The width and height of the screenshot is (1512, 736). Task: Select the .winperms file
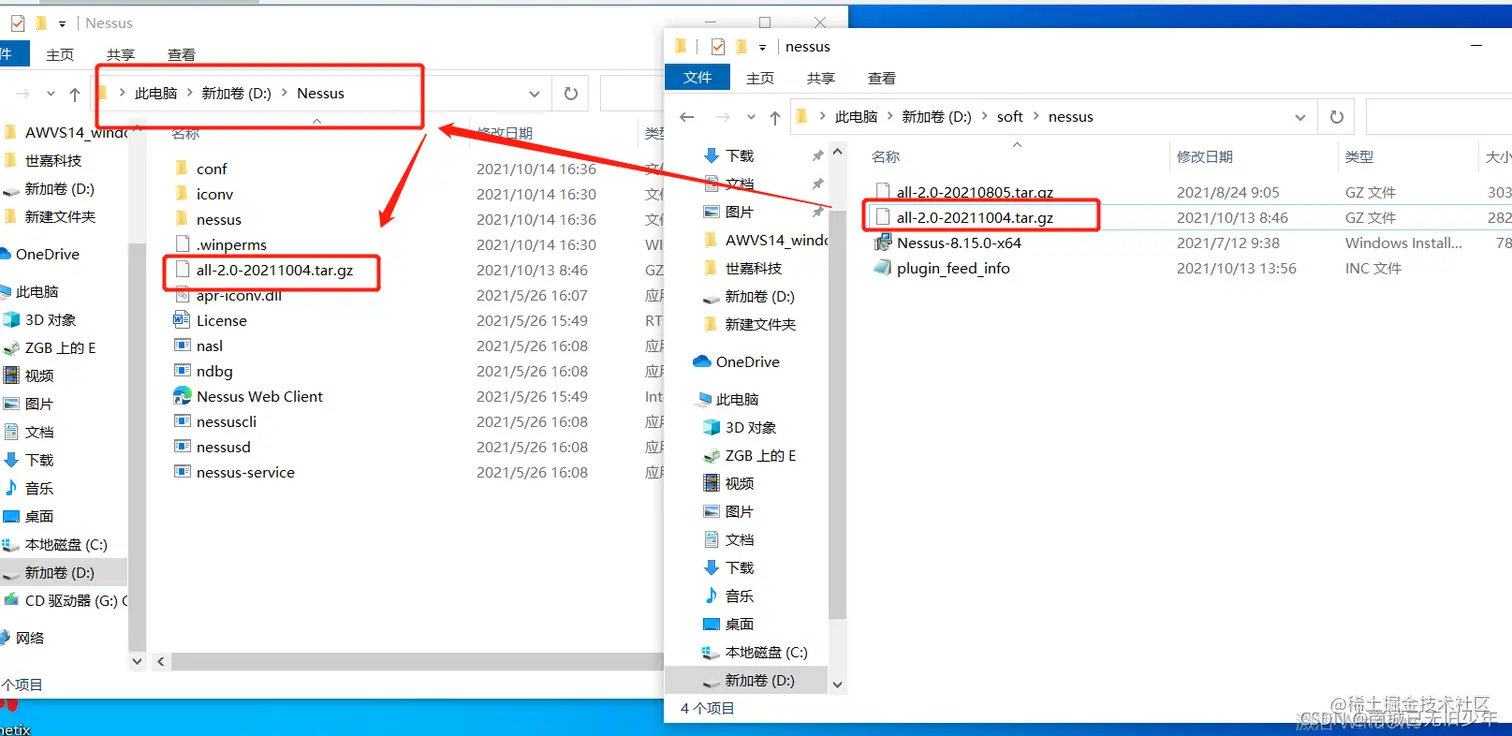pos(231,244)
